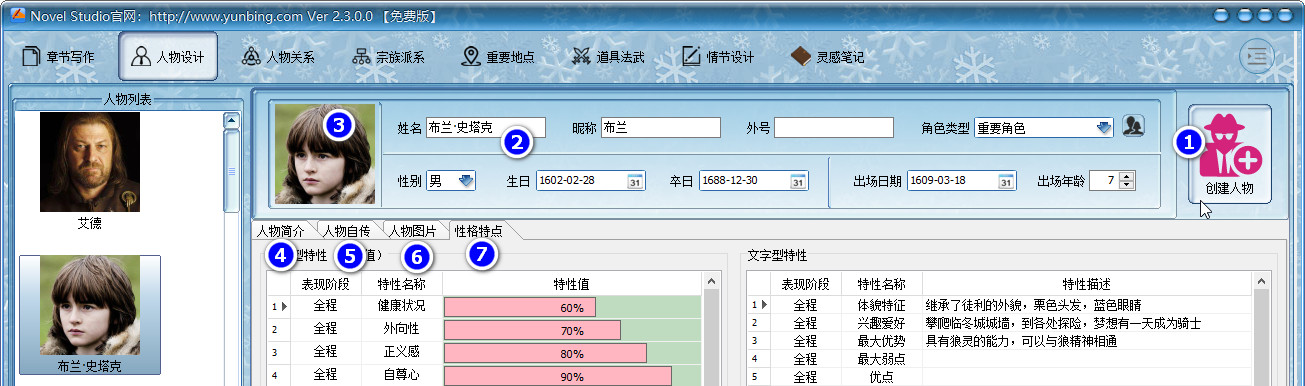Adjust the 自尊心 90% value bar

pos(572,376)
